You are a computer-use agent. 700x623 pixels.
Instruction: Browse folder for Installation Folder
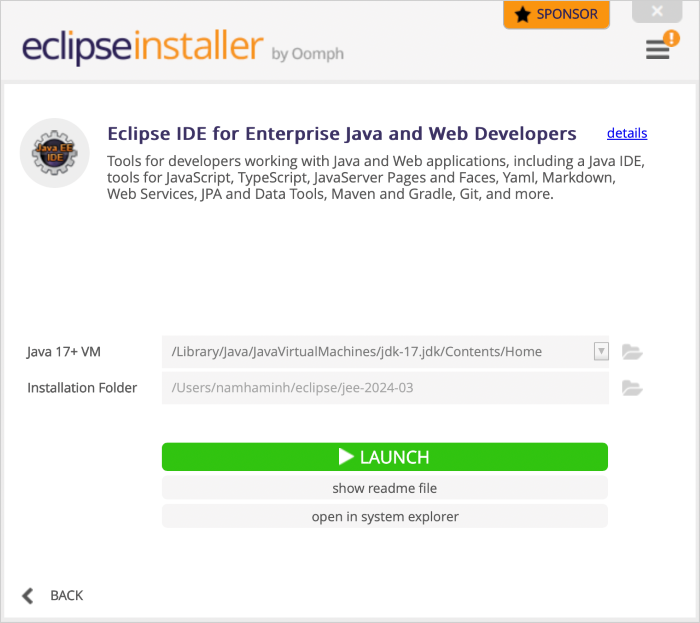[x=632, y=388]
